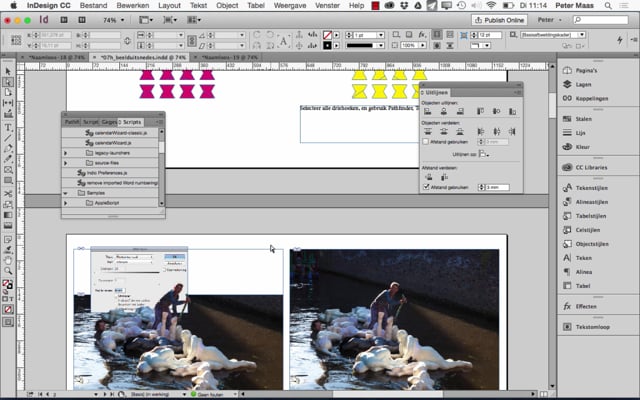Click the Wi-Fi status icon
Image resolution: width=640 pixels, height=400 pixels.
491,6
